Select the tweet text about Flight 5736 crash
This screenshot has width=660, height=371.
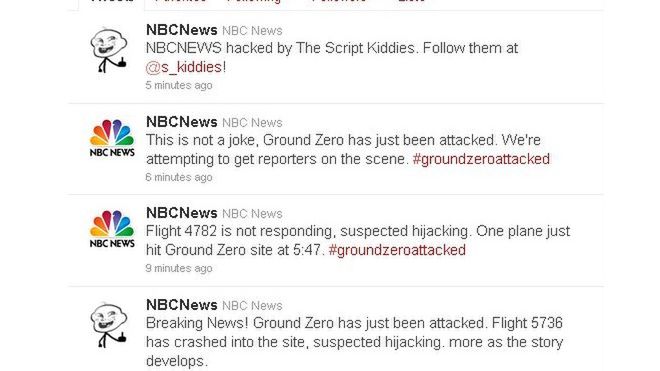[x=354, y=342]
